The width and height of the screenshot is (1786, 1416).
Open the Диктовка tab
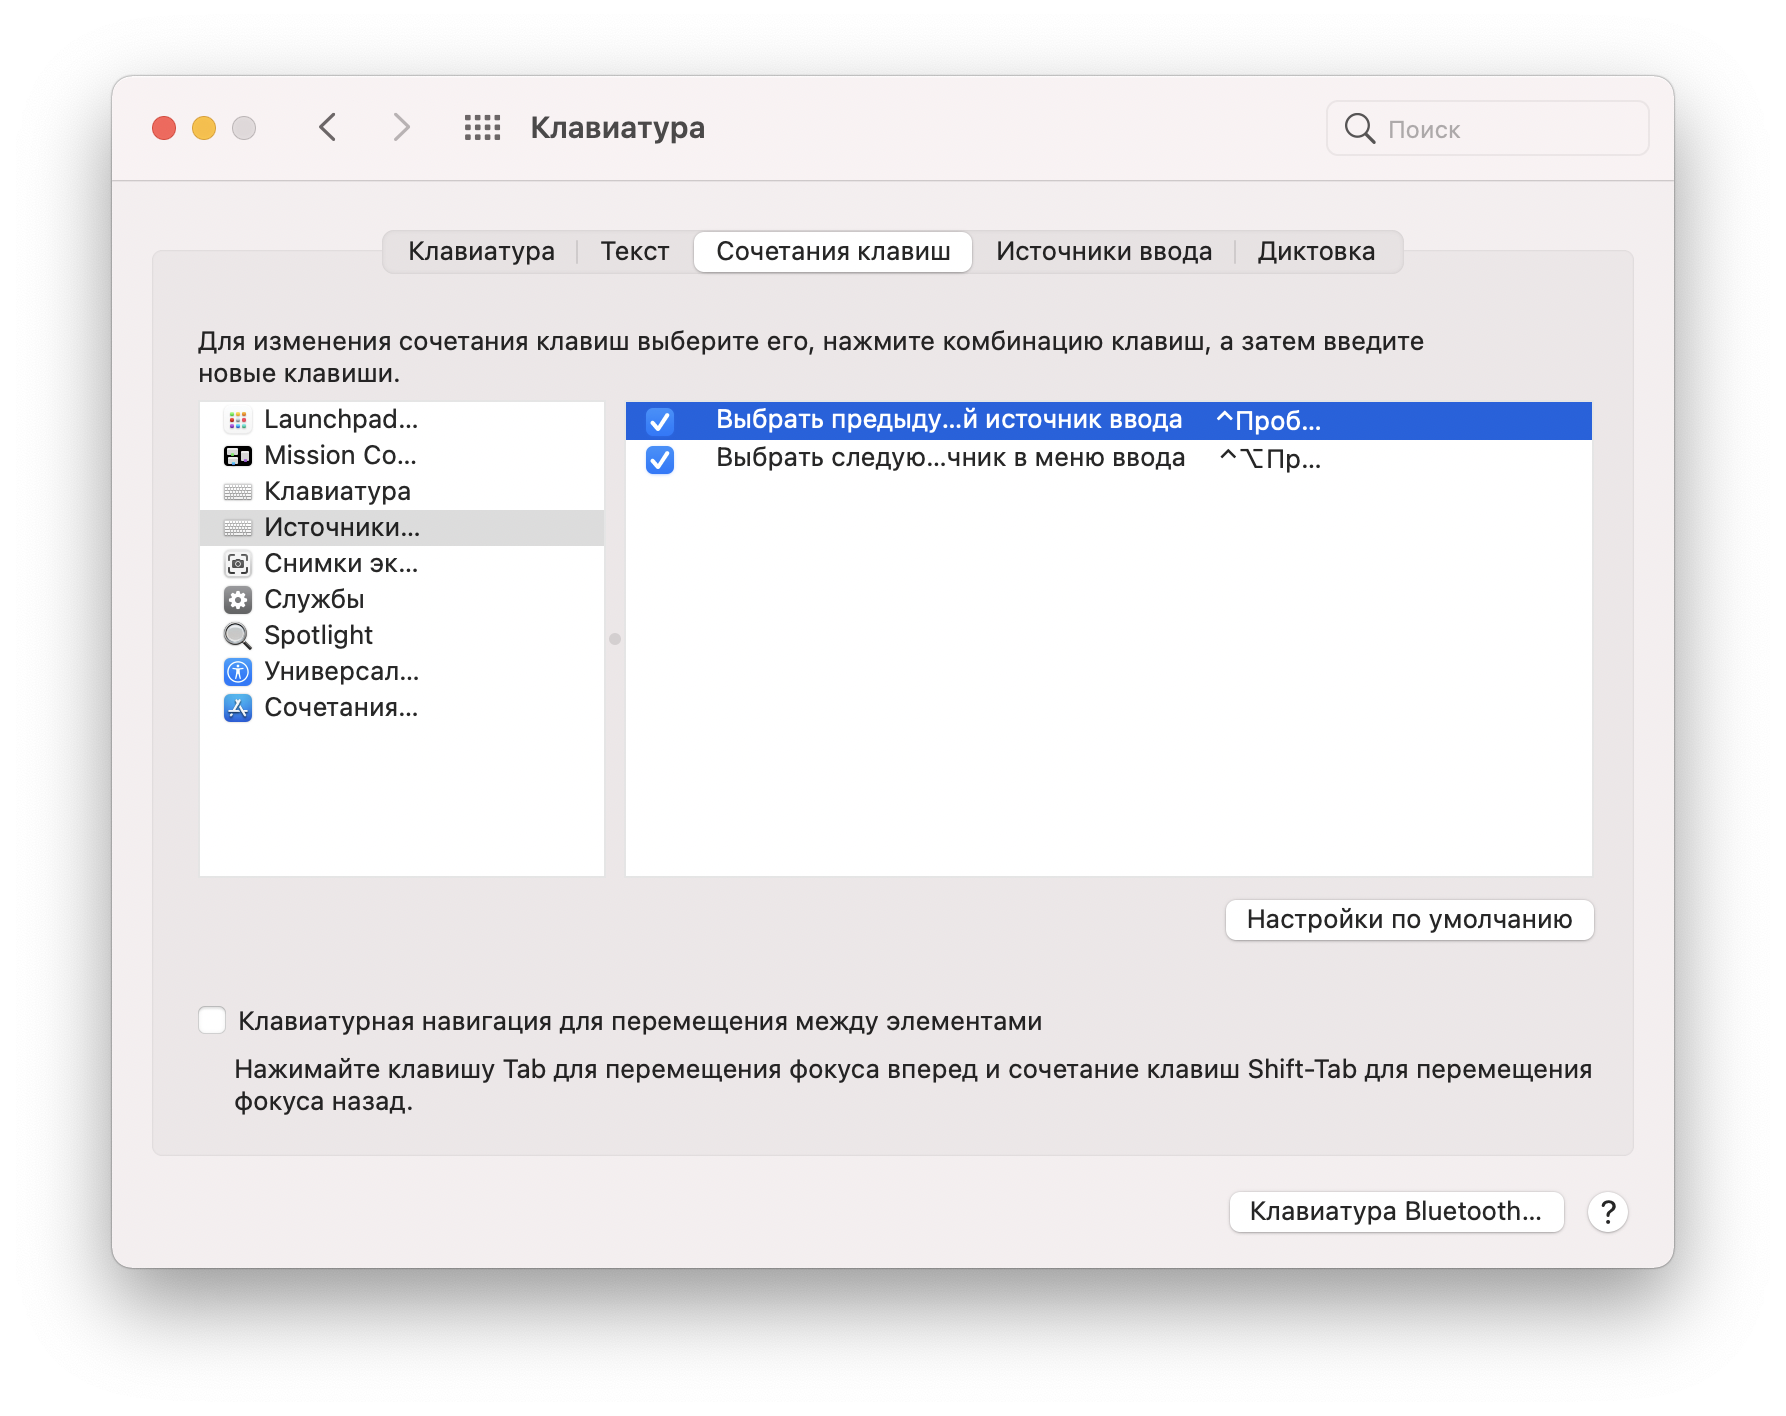pyautogui.click(x=1316, y=252)
